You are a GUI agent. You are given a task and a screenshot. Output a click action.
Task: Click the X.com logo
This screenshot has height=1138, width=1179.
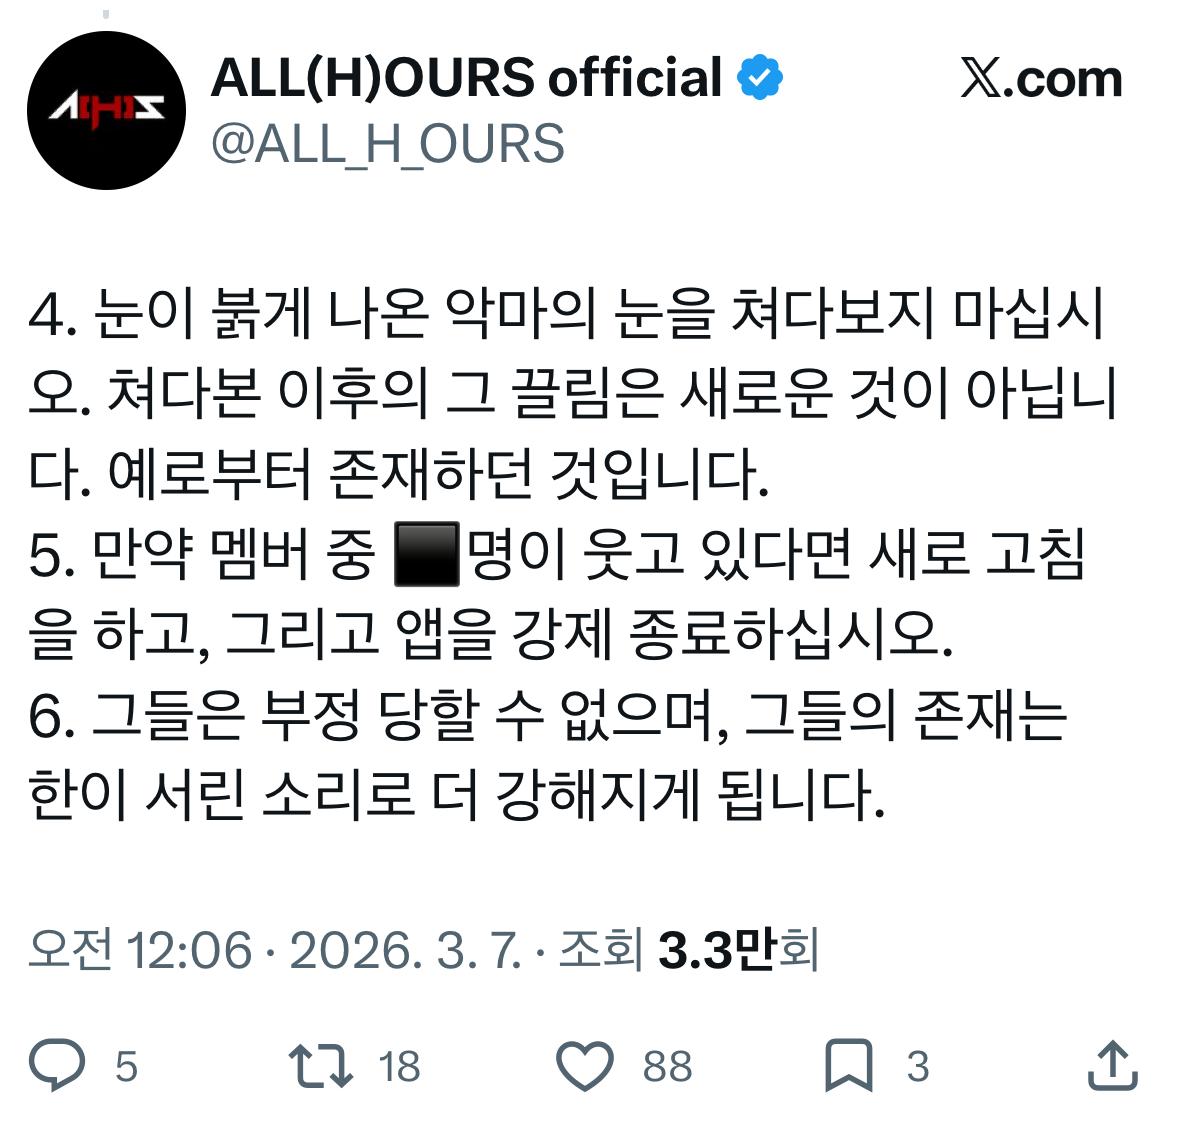pos(1041,77)
